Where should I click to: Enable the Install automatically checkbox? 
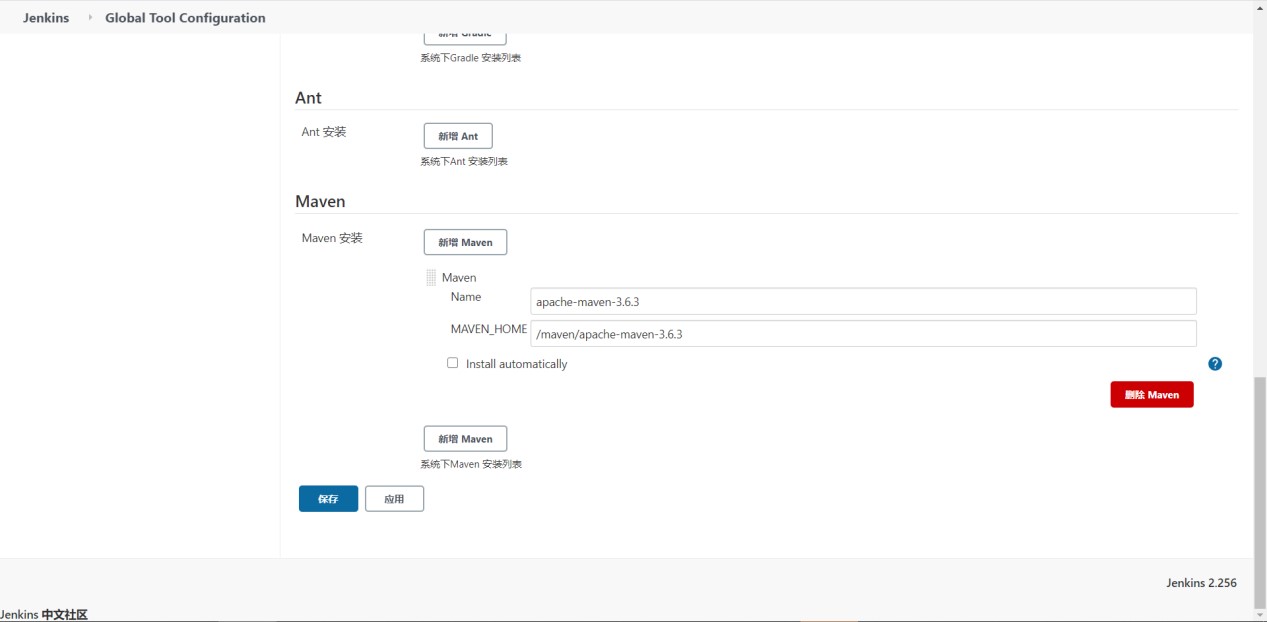452,363
